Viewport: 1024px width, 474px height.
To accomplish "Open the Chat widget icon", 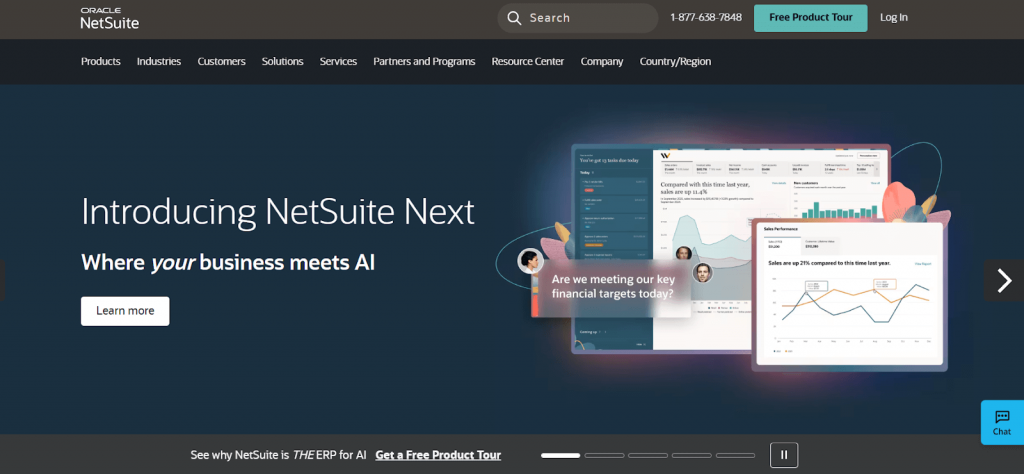I will [x=1002, y=422].
